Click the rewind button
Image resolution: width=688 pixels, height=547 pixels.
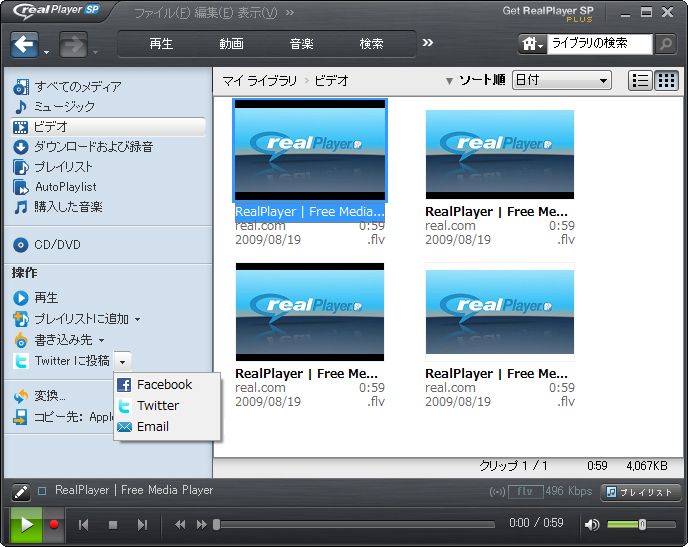tap(180, 525)
